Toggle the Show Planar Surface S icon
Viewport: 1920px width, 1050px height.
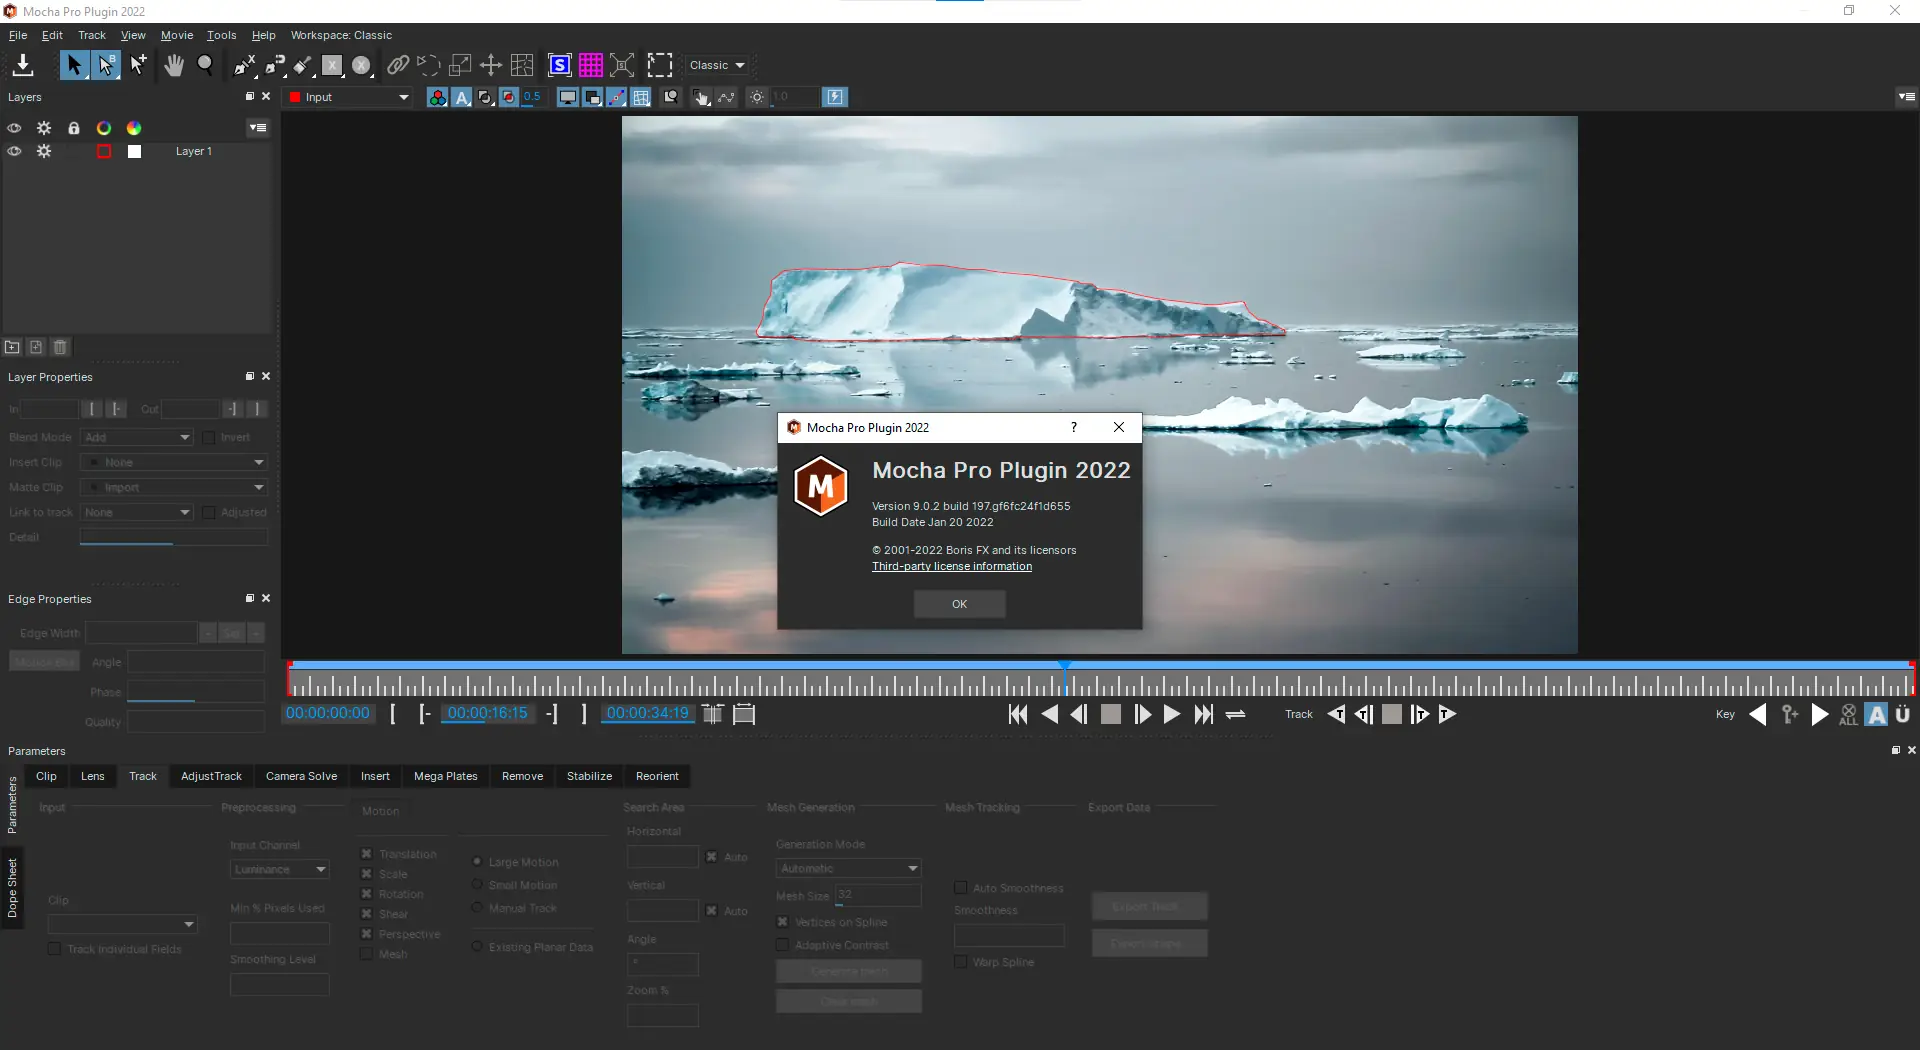[x=560, y=65]
